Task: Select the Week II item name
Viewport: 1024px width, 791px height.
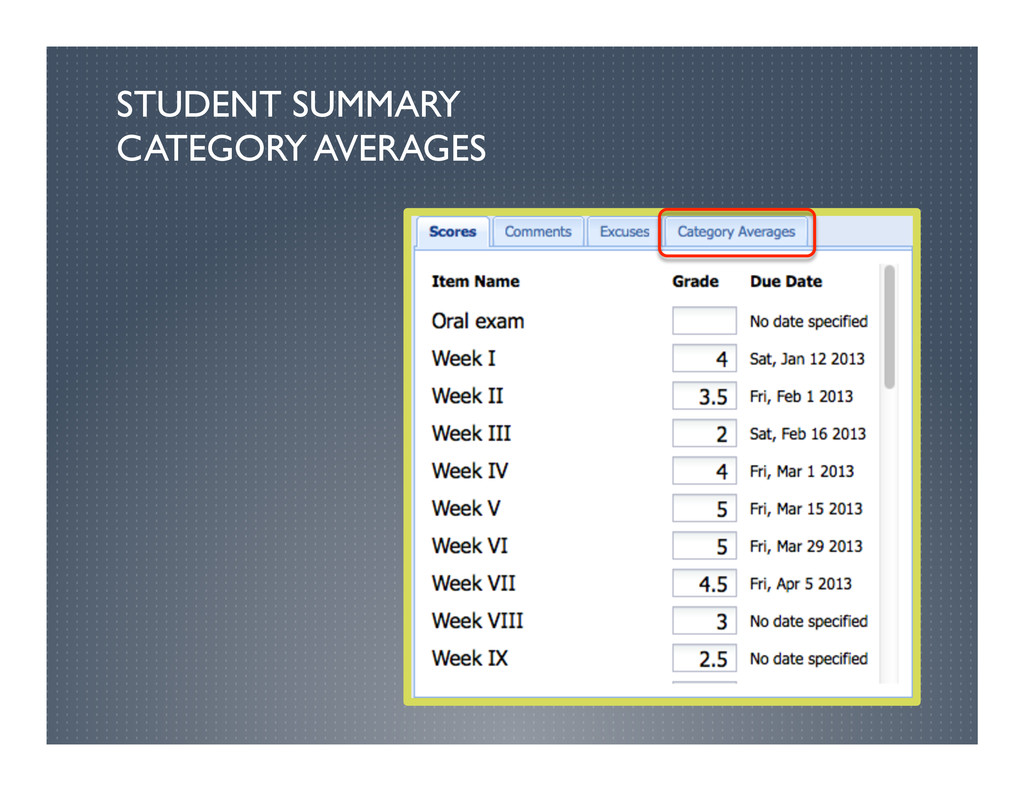Action: pos(468,396)
